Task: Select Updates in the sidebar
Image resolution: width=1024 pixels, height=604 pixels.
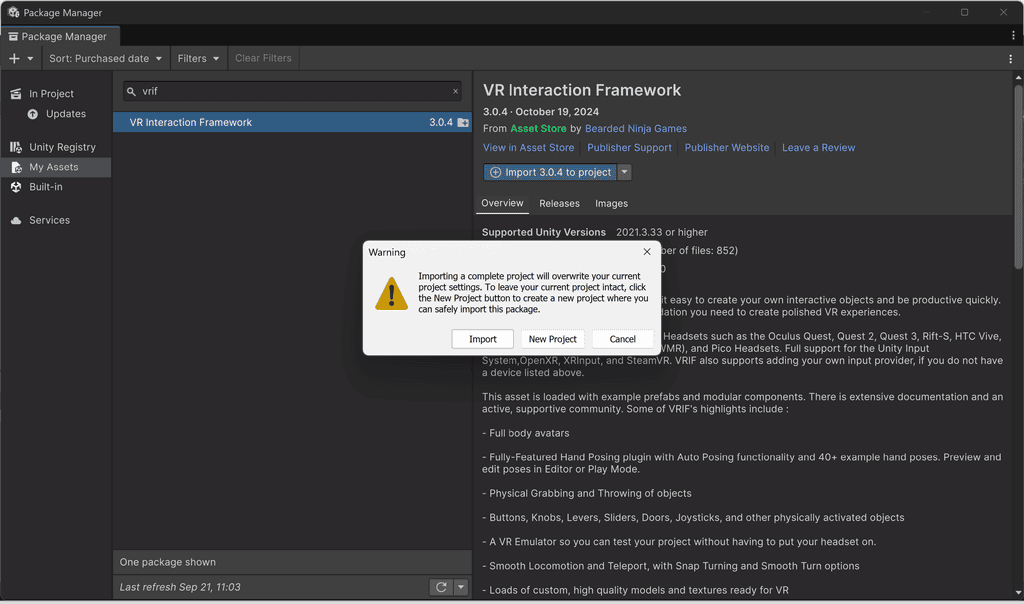Action: point(65,114)
